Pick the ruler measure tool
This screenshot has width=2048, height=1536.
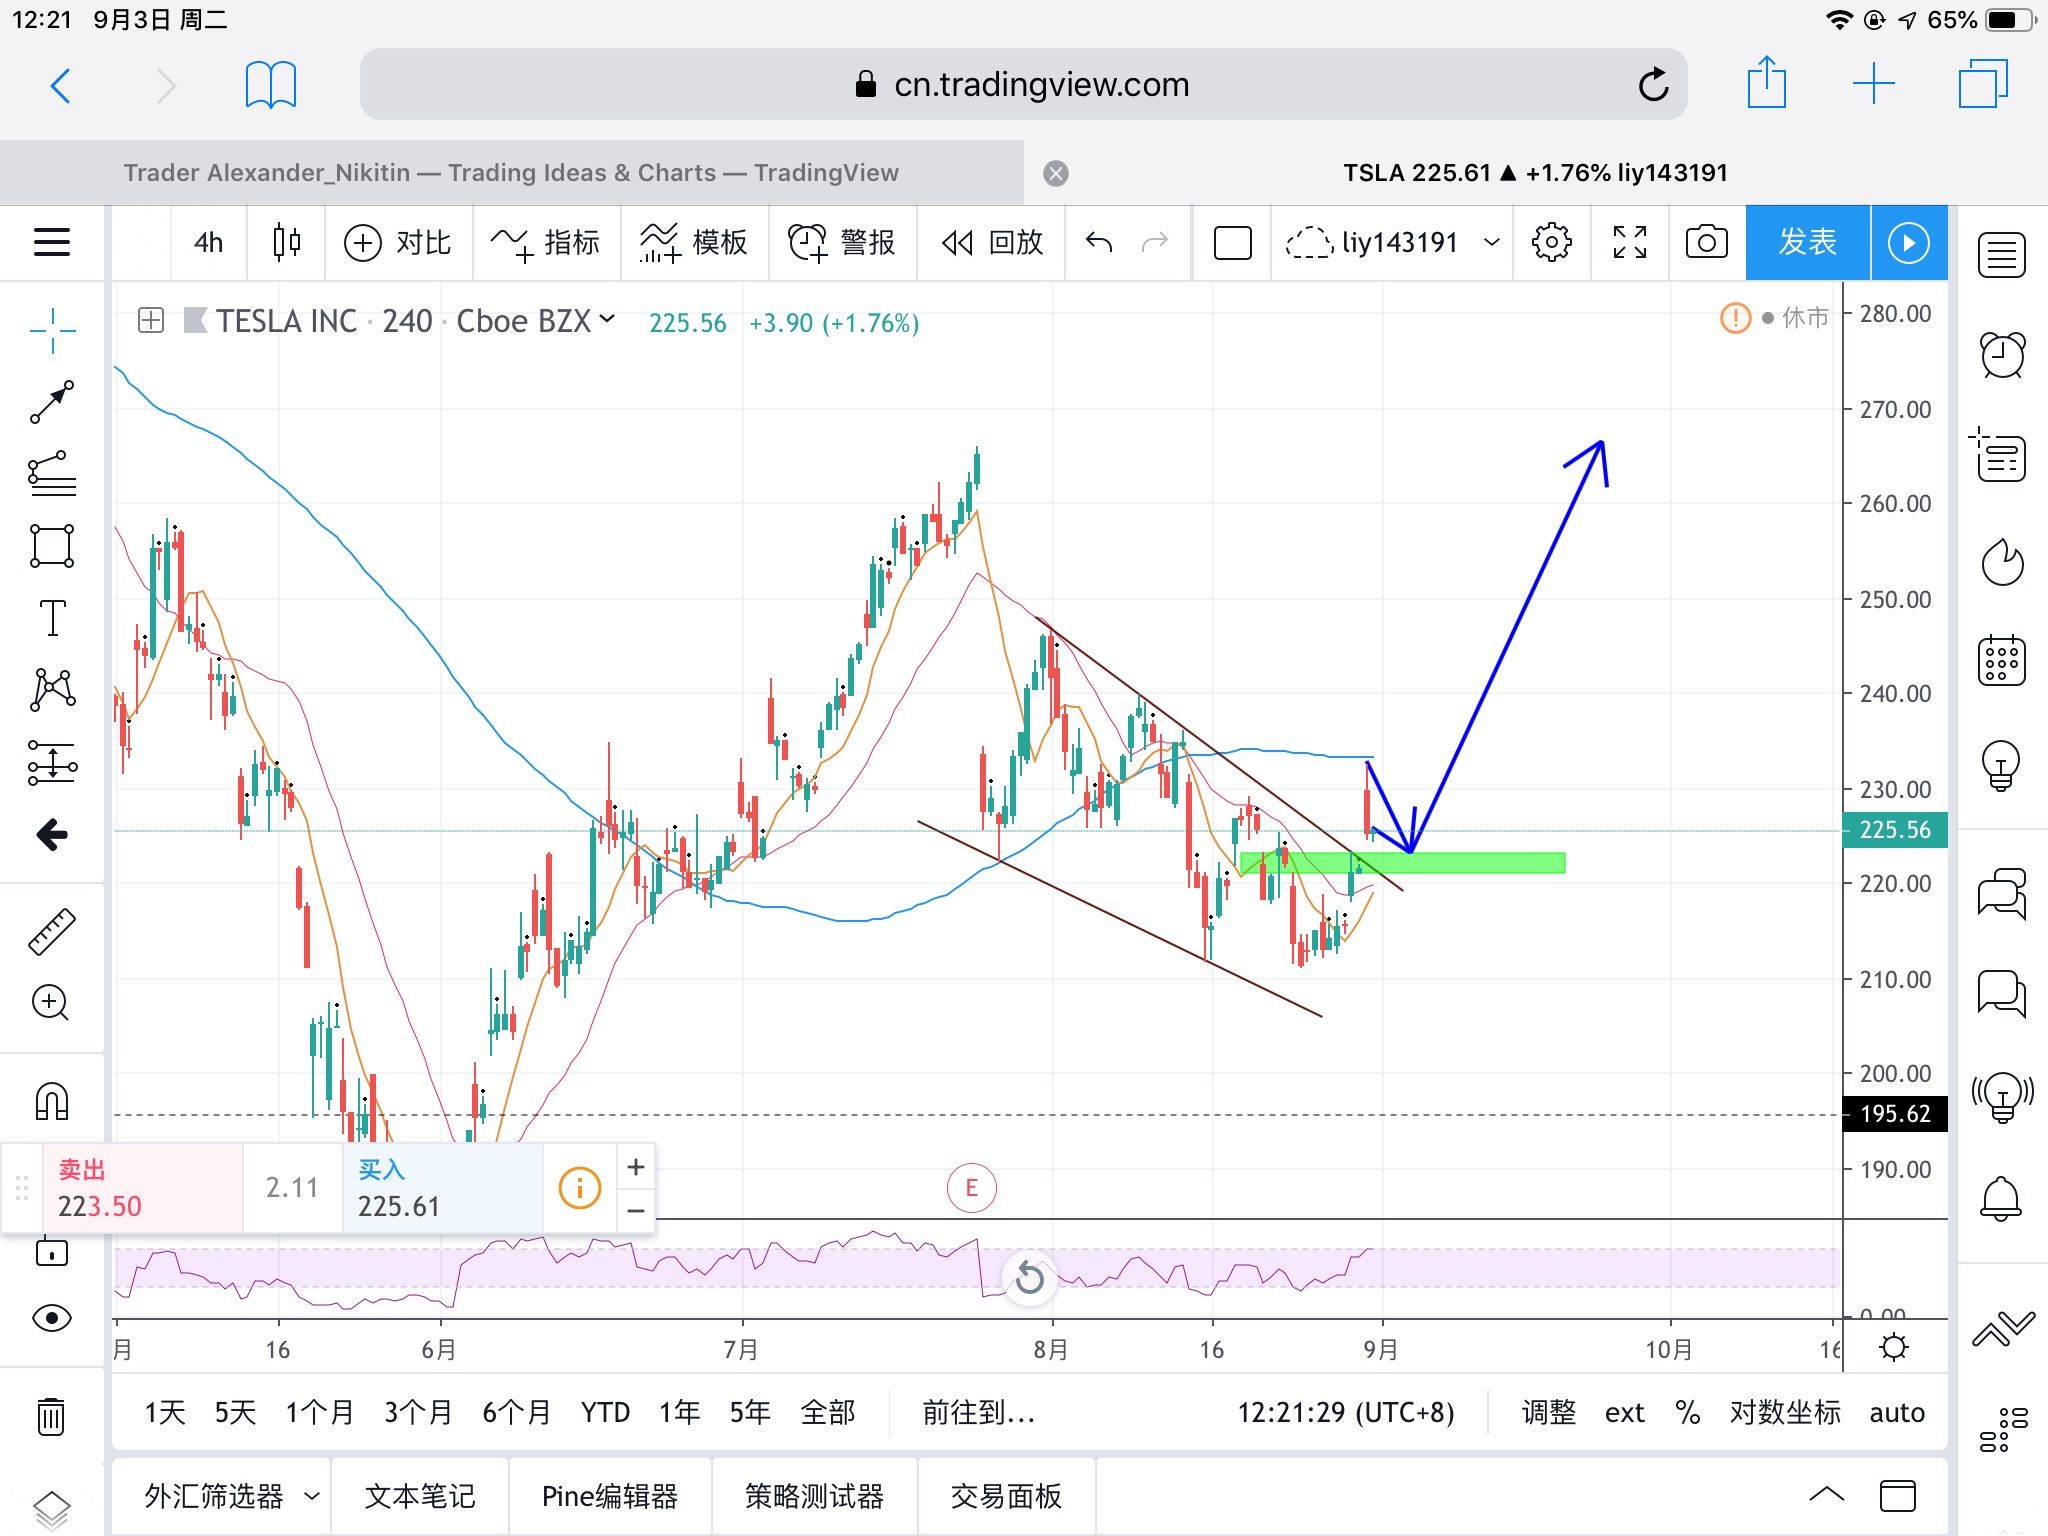[52, 931]
